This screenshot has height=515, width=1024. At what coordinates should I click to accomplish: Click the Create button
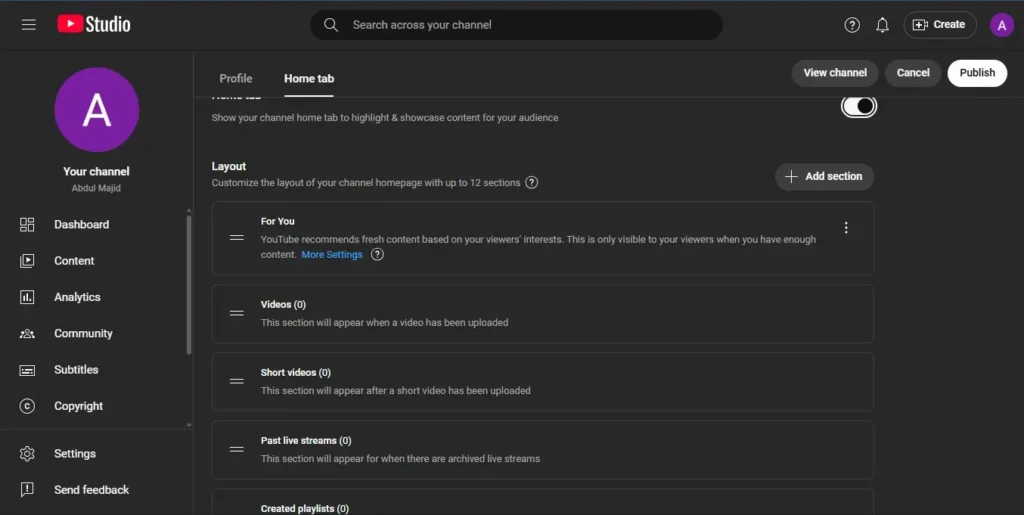pos(940,25)
